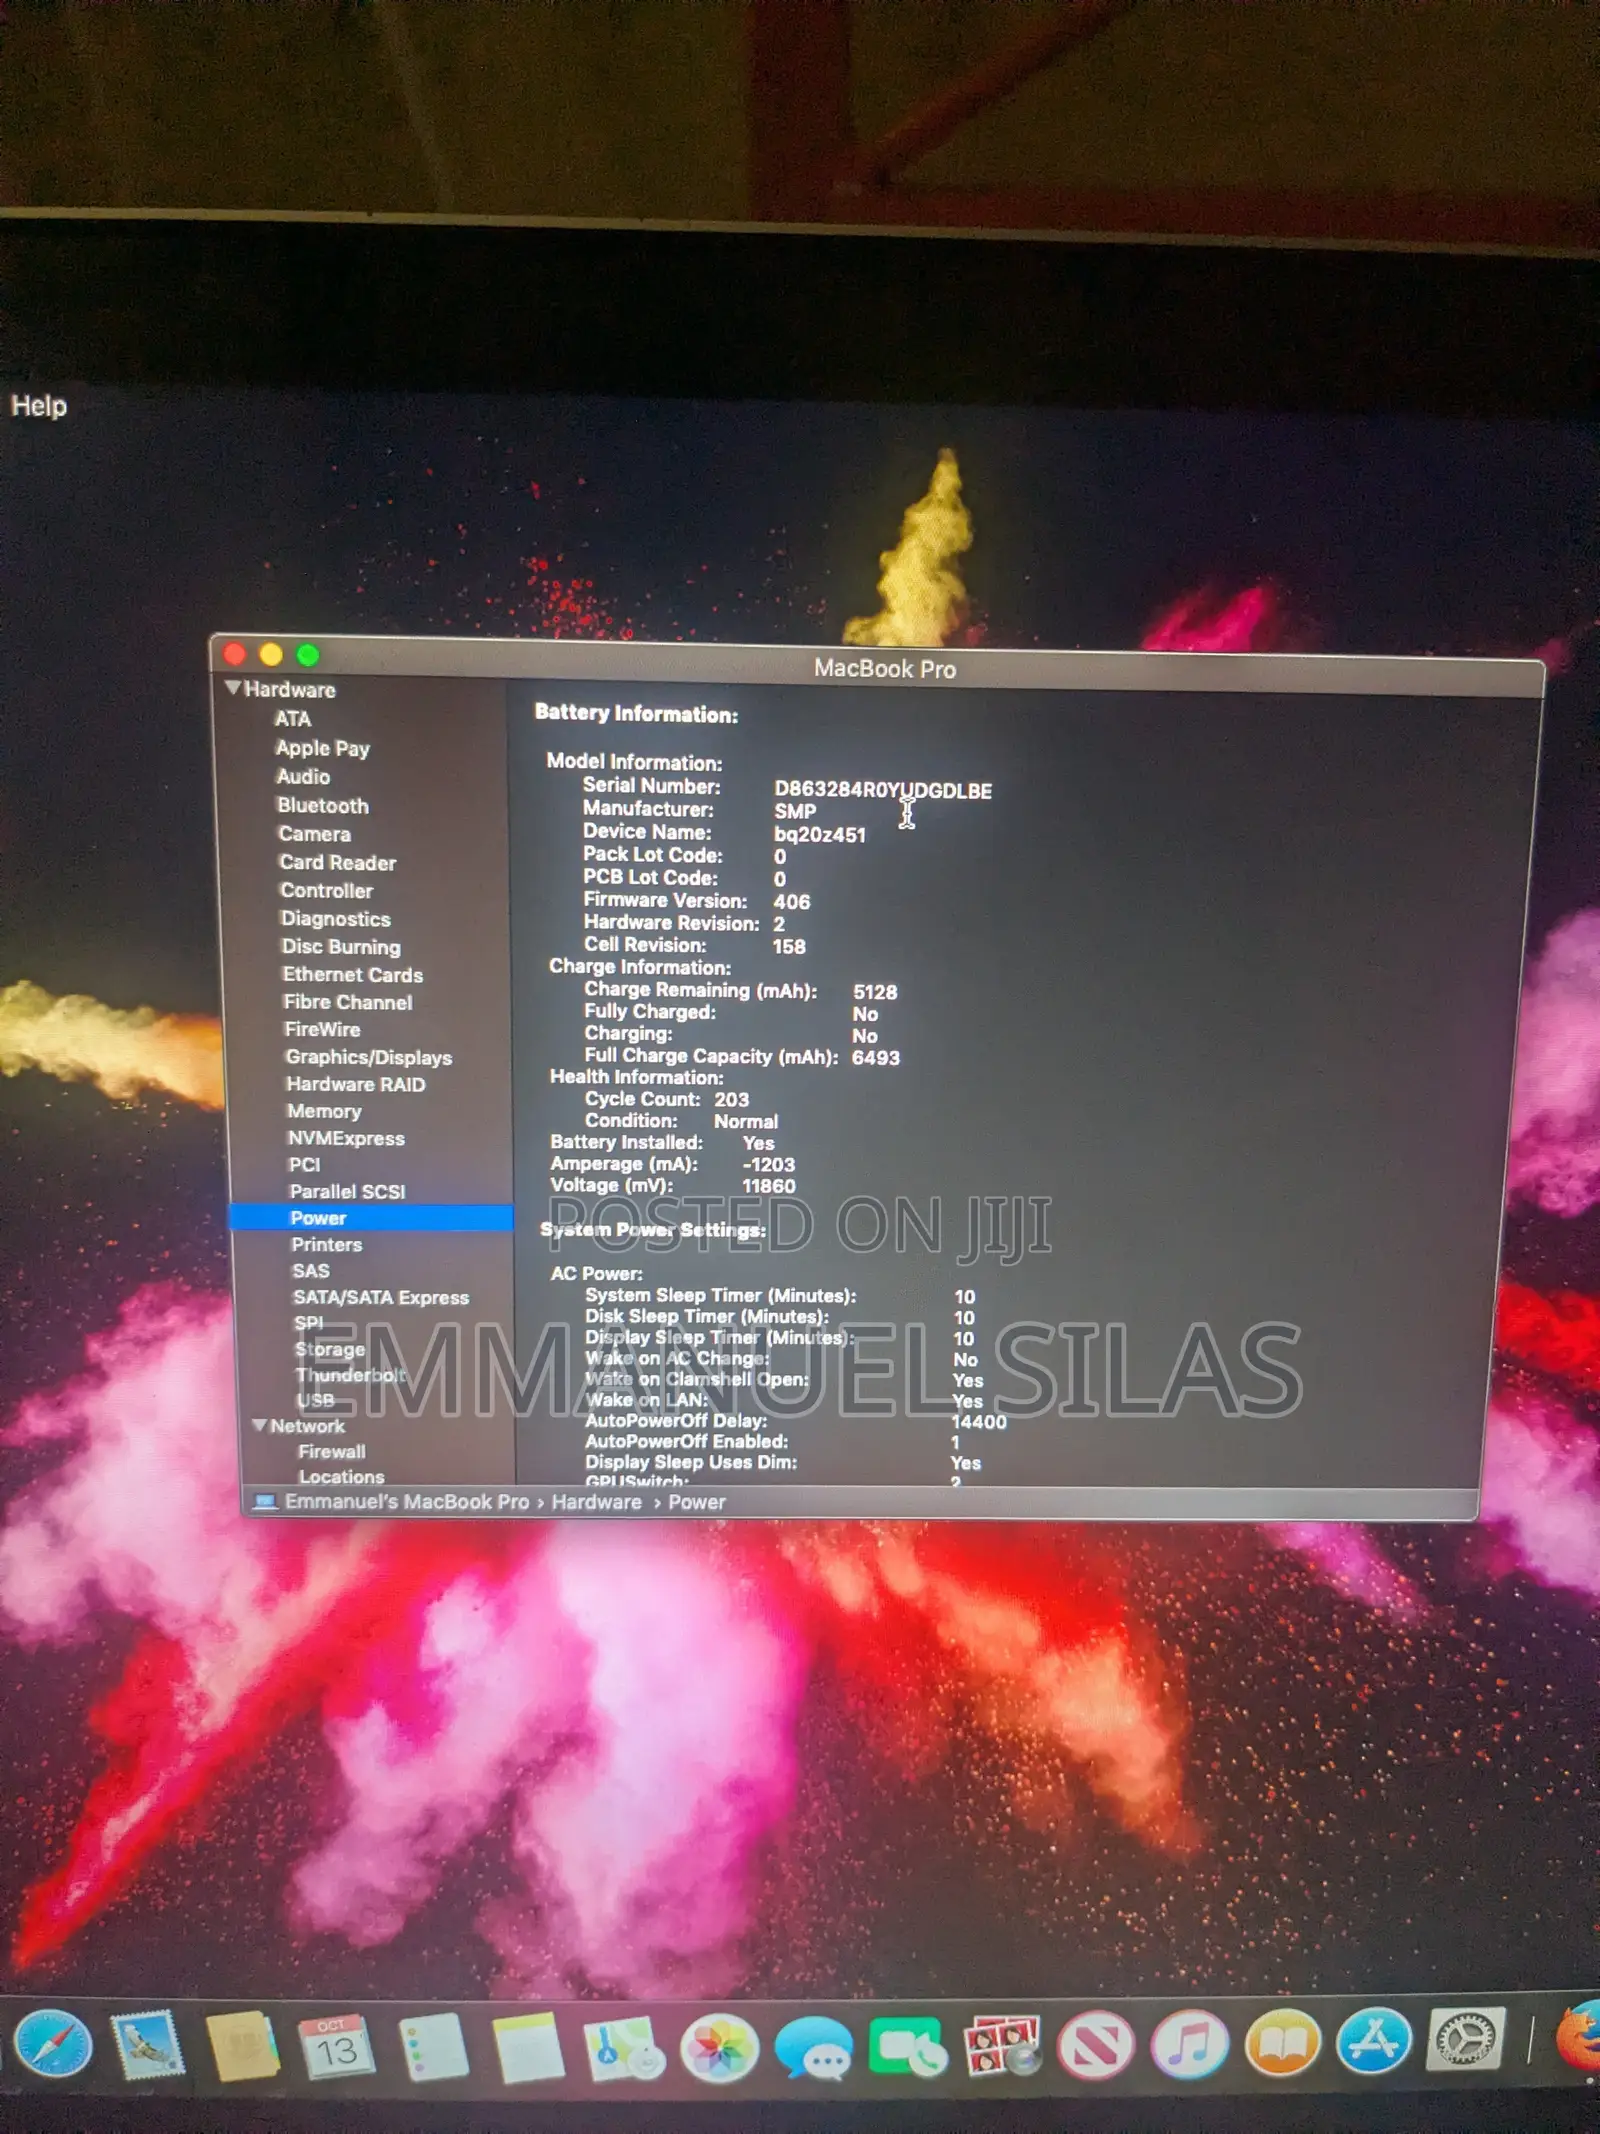Open iTunes music note icon

(1189, 2043)
